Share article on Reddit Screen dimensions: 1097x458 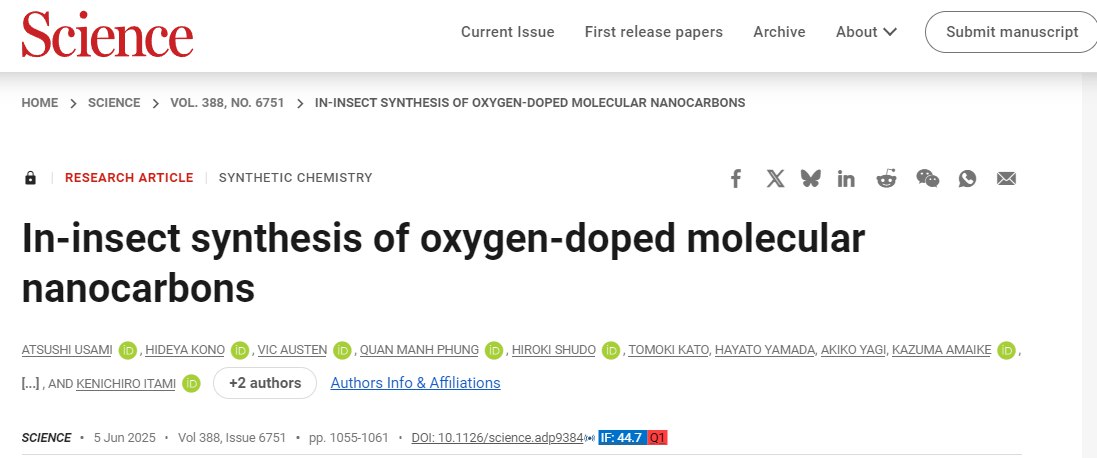[886, 178]
